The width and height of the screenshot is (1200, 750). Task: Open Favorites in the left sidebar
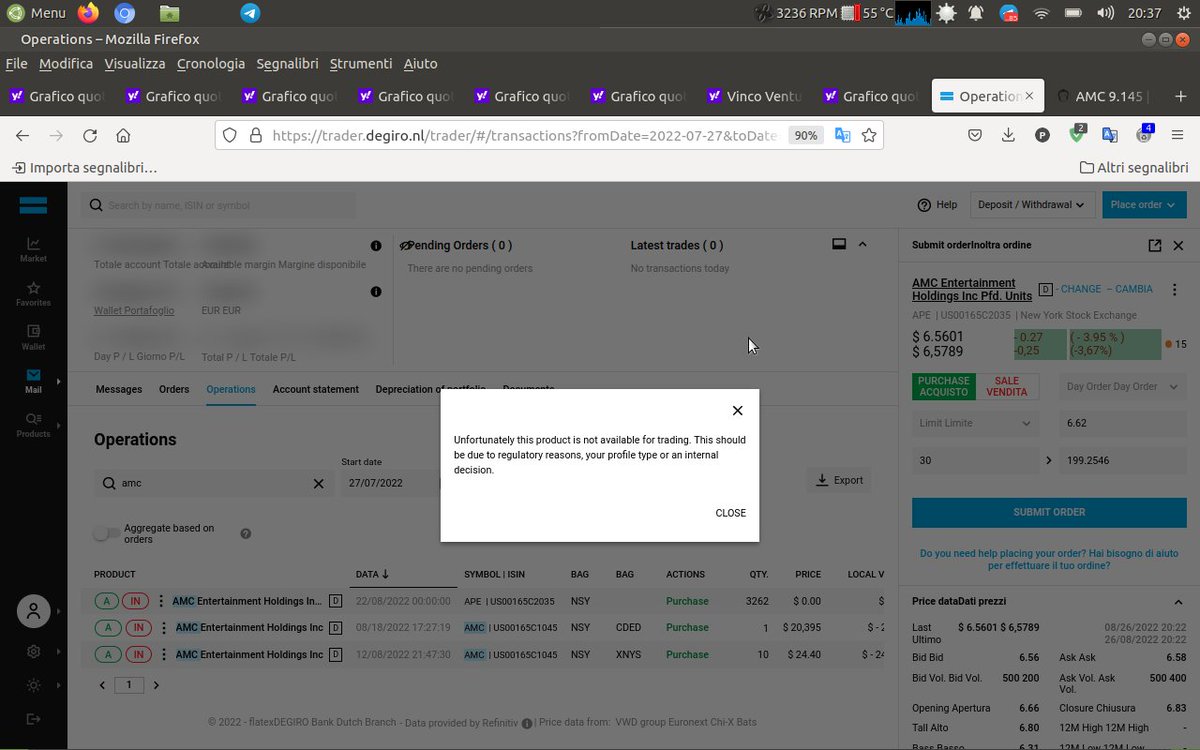(33, 293)
